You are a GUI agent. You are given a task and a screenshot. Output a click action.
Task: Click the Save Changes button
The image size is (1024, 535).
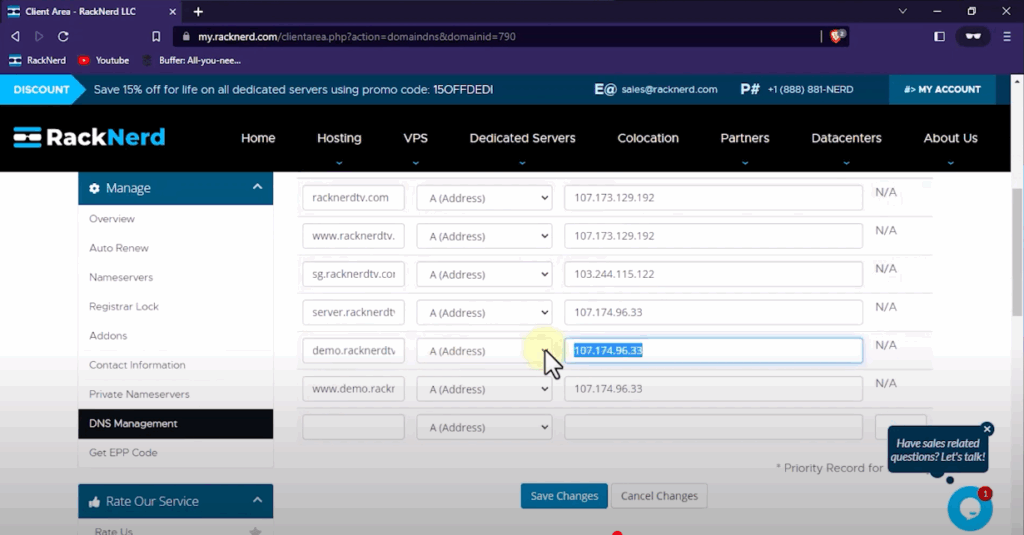(564, 496)
